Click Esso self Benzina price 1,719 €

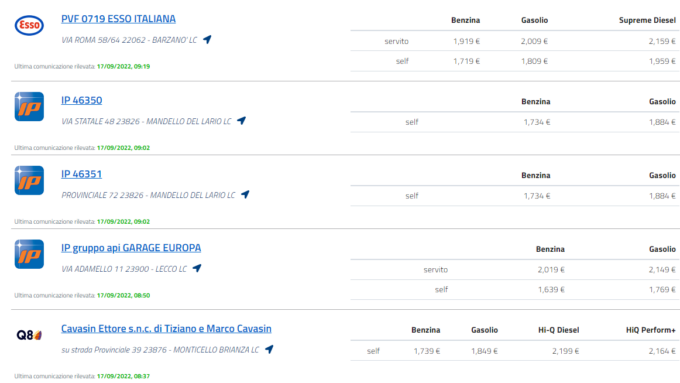click(467, 61)
